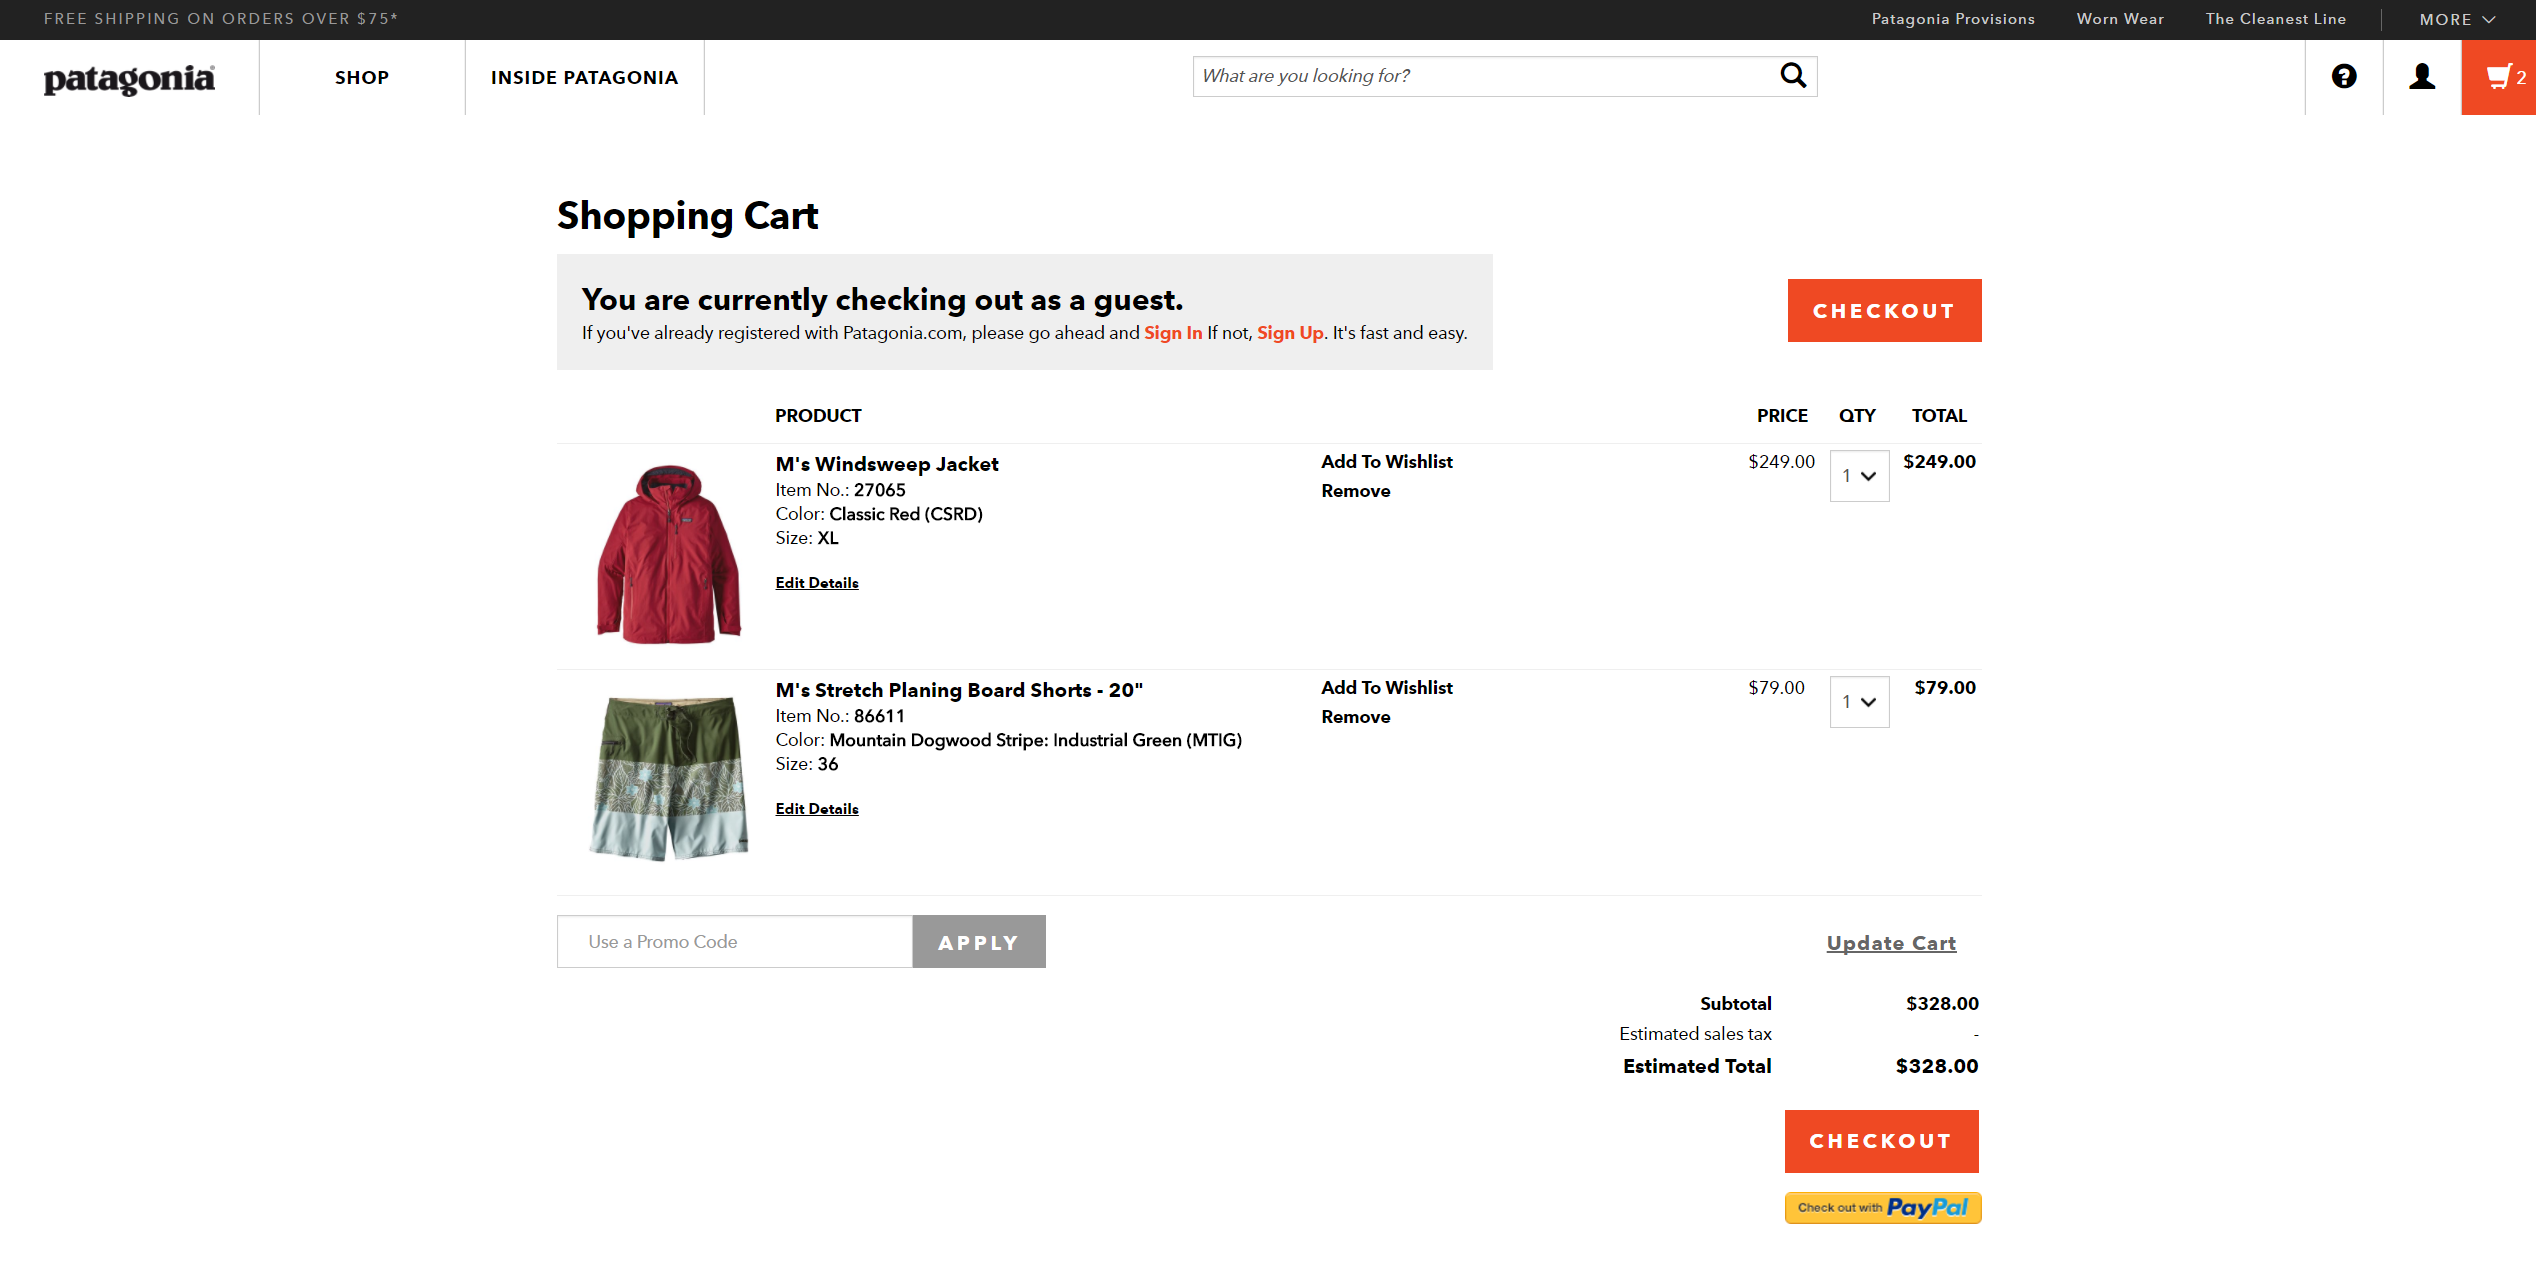Focus the Use a Promo Code field

[735, 942]
